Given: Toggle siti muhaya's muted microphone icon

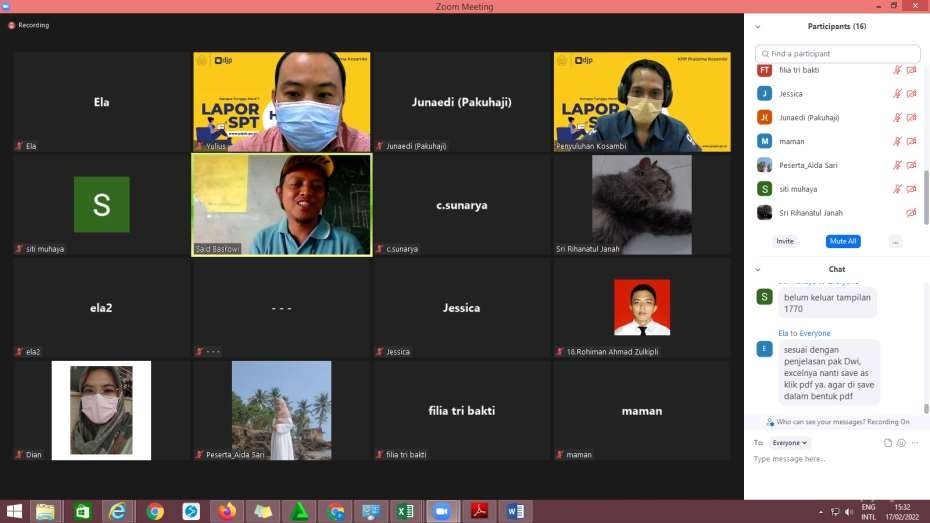Looking at the screenshot, I should 897,189.
